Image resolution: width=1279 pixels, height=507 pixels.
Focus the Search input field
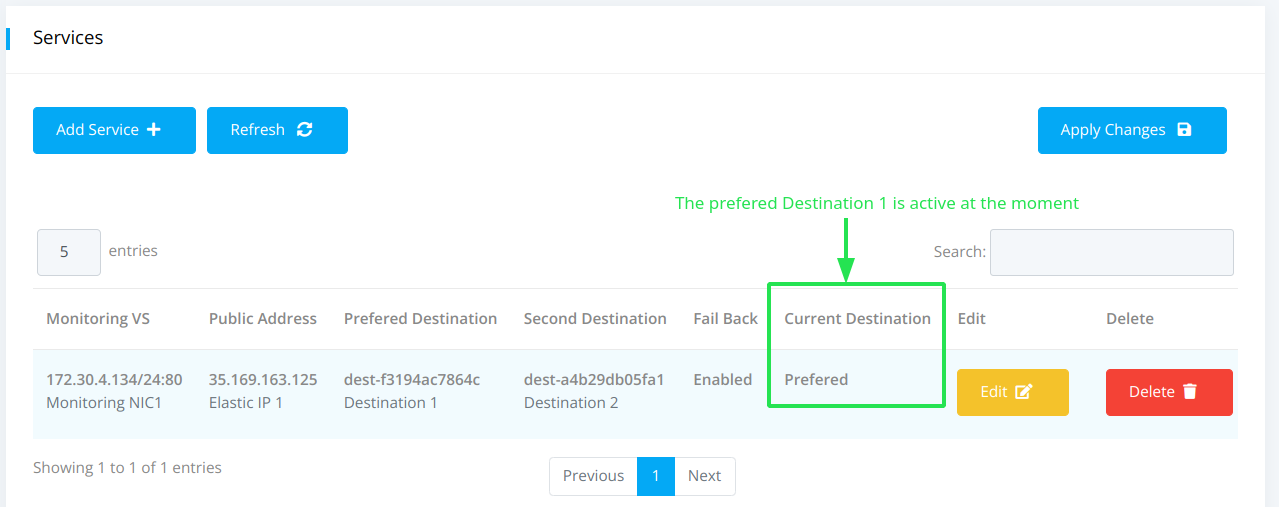pos(1112,252)
